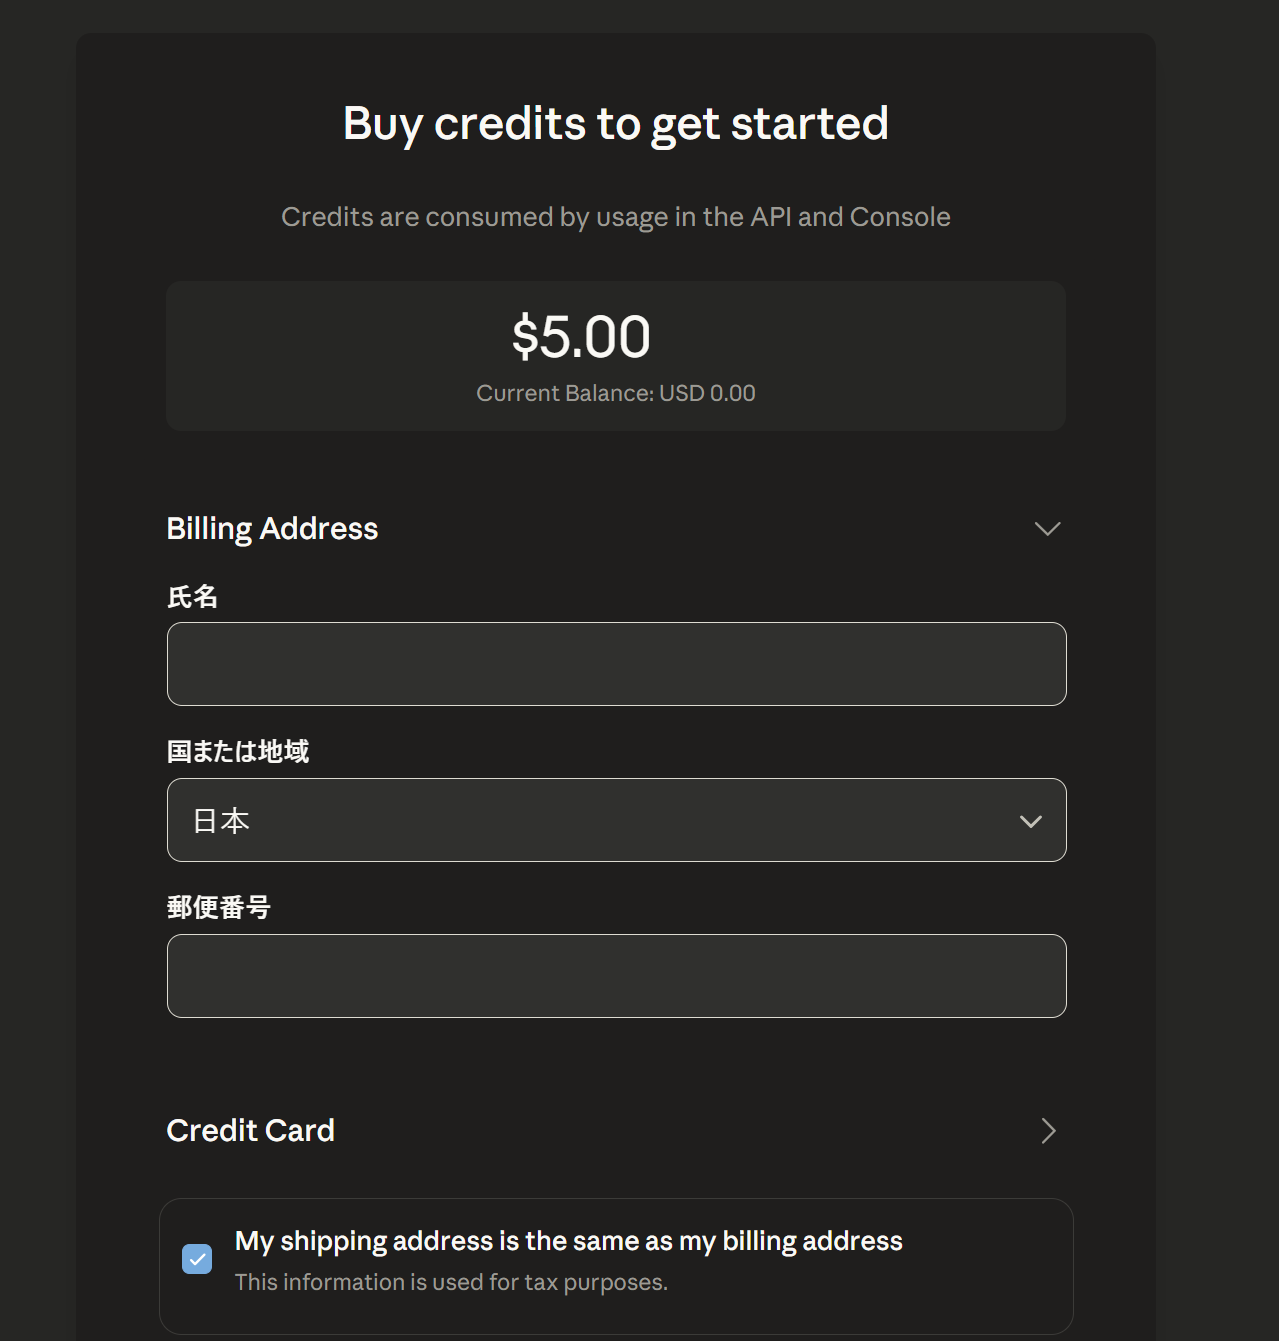This screenshot has height=1341, width=1279.
Task: Collapse Billing Address section using chevron
Action: pos(1047,528)
